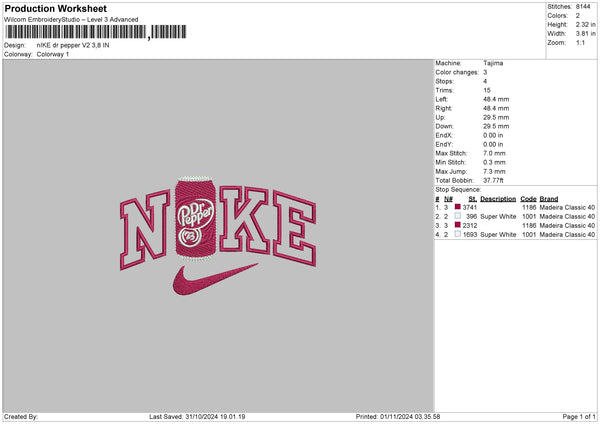Click the Trims value '15'
This screenshot has height=424, width=600.
click(x=487, y=90)
